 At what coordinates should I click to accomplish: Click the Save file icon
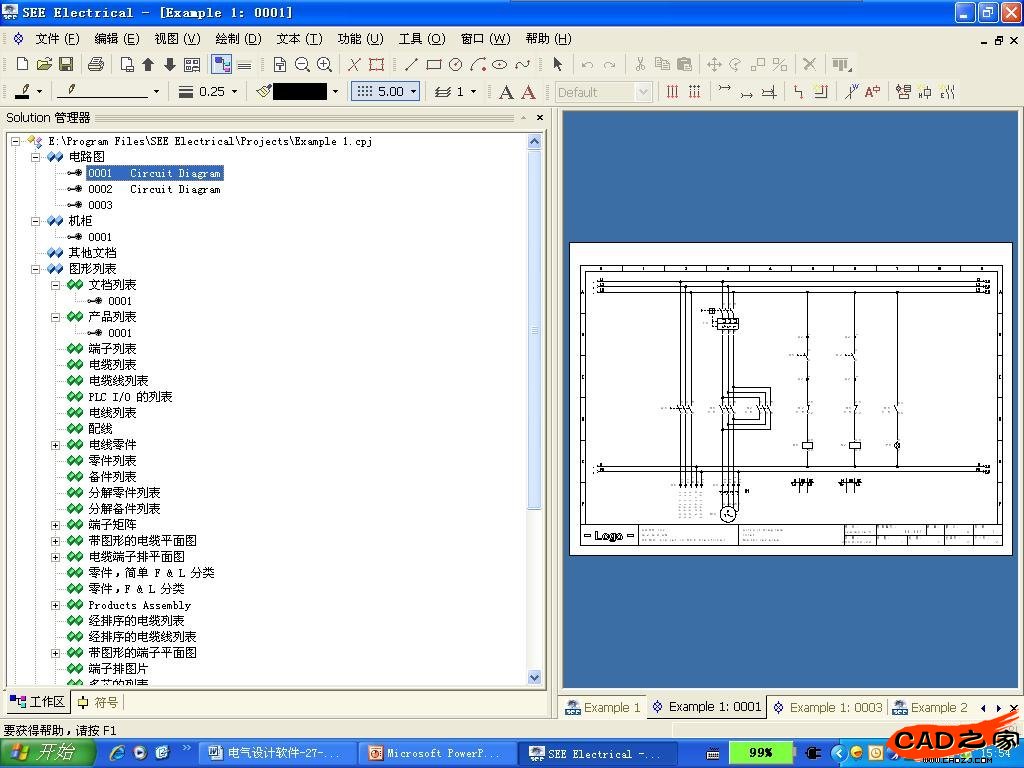pos(66,64)
